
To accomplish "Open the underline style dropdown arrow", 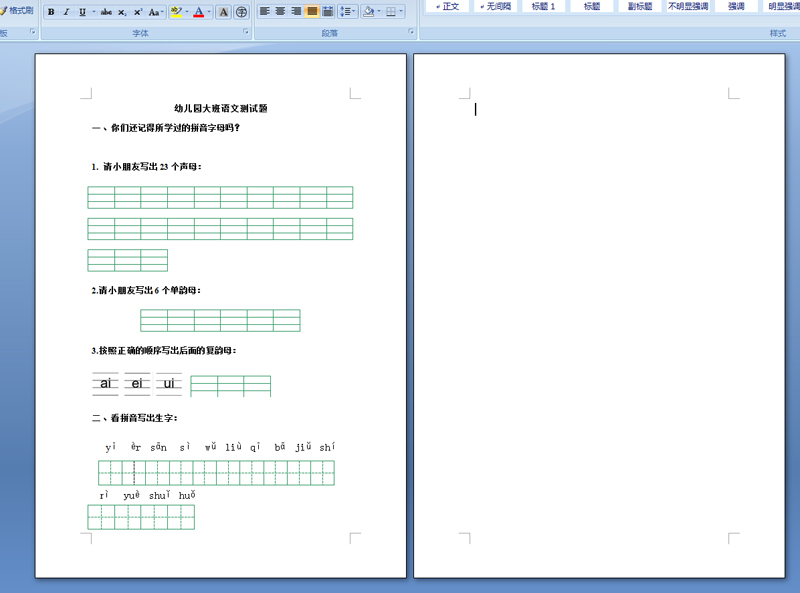I will coord(94,12).
